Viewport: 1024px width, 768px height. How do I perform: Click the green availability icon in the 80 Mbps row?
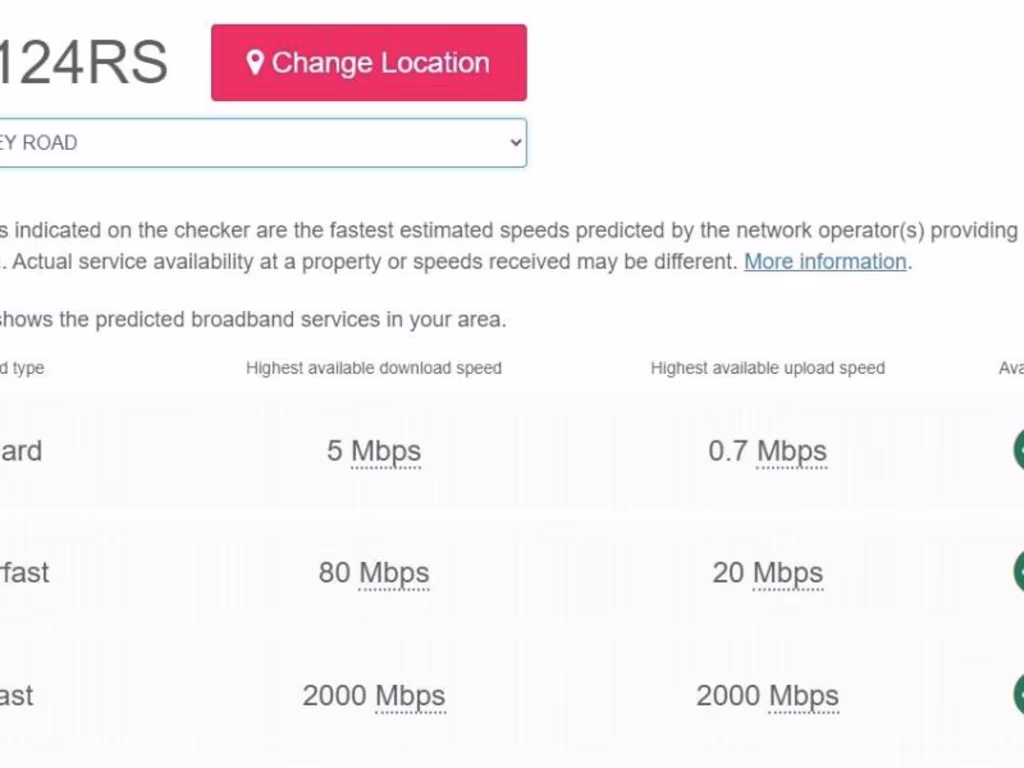pyautogui.click(x=1018, y=572)
